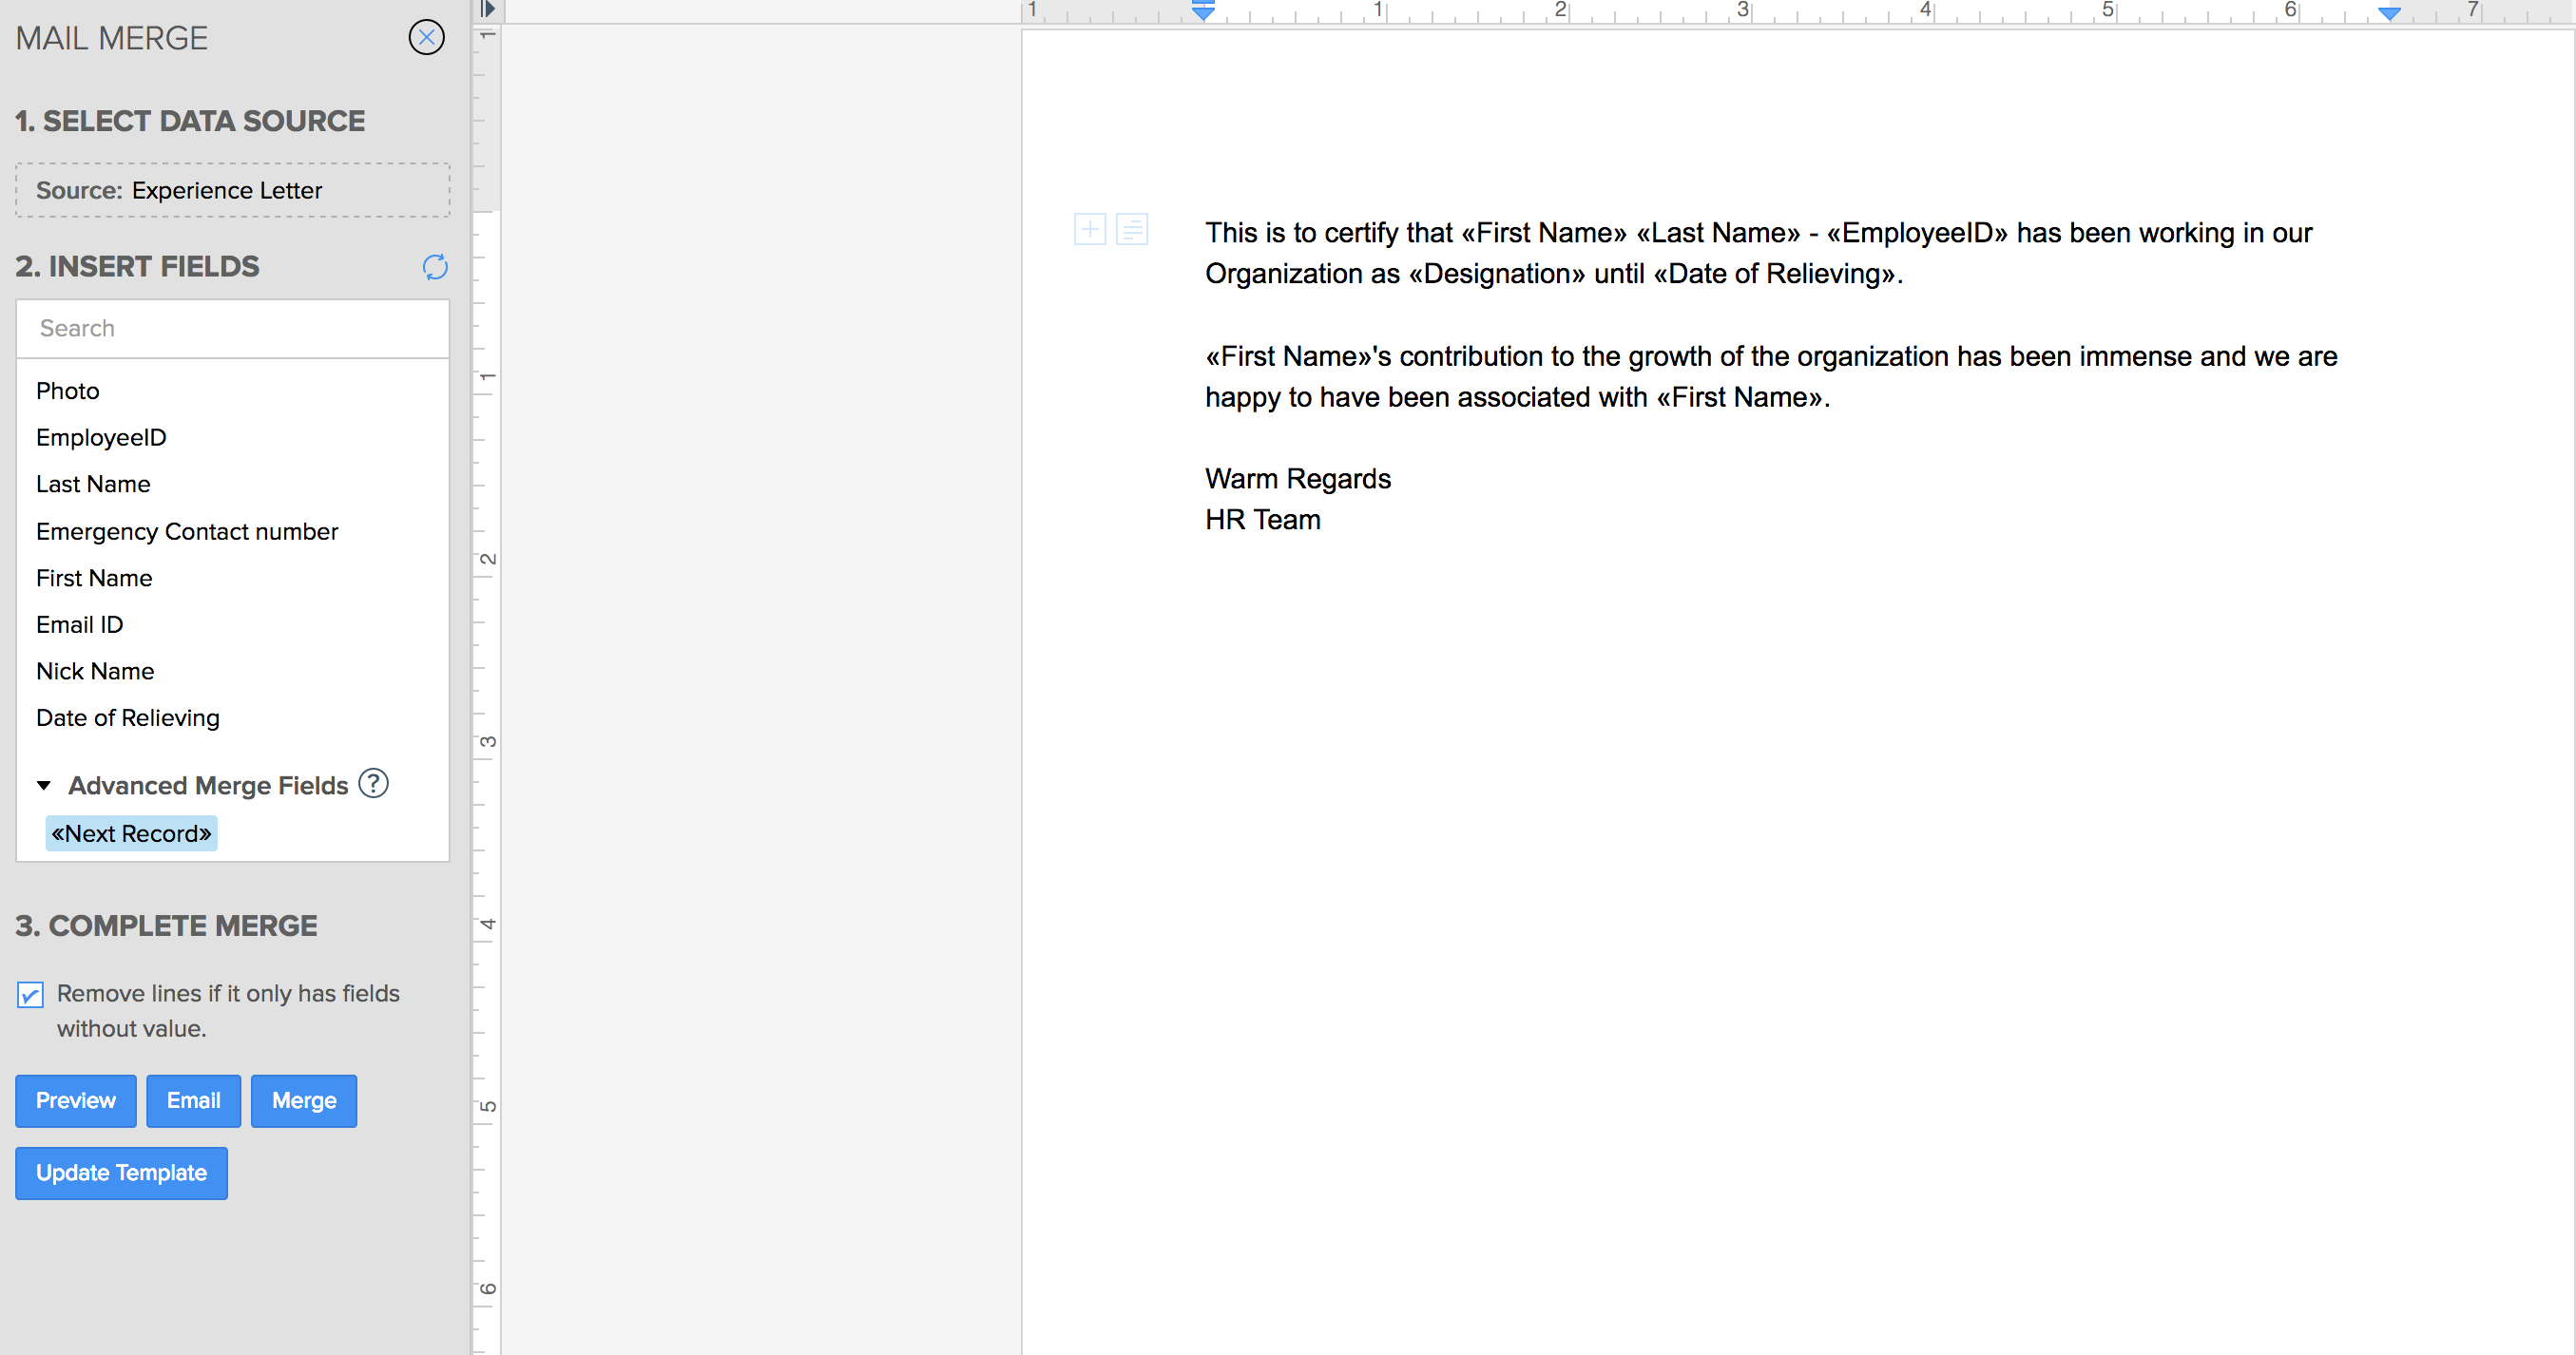Click the fields Search box
Image resolution: width=2576 pixels, height=1355 pixels.
232,328
